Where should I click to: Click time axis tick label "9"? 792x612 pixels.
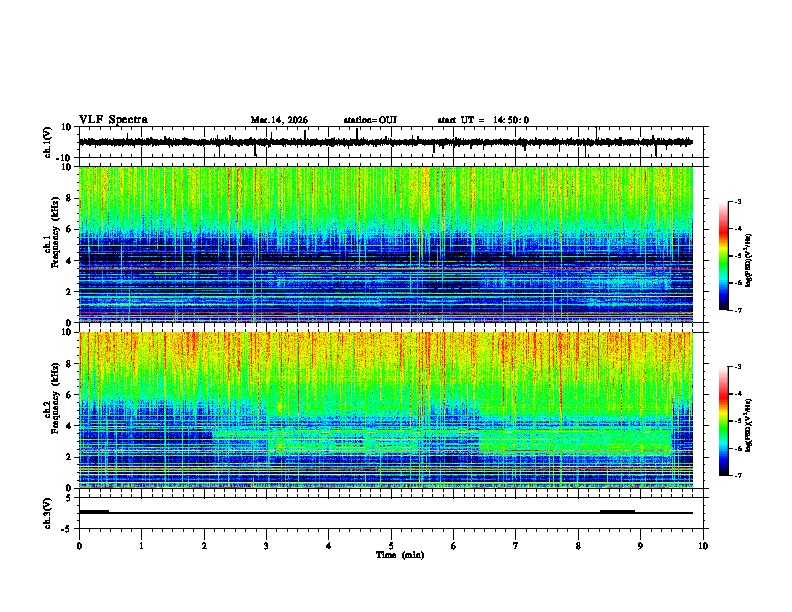click(x=640, y=546)
